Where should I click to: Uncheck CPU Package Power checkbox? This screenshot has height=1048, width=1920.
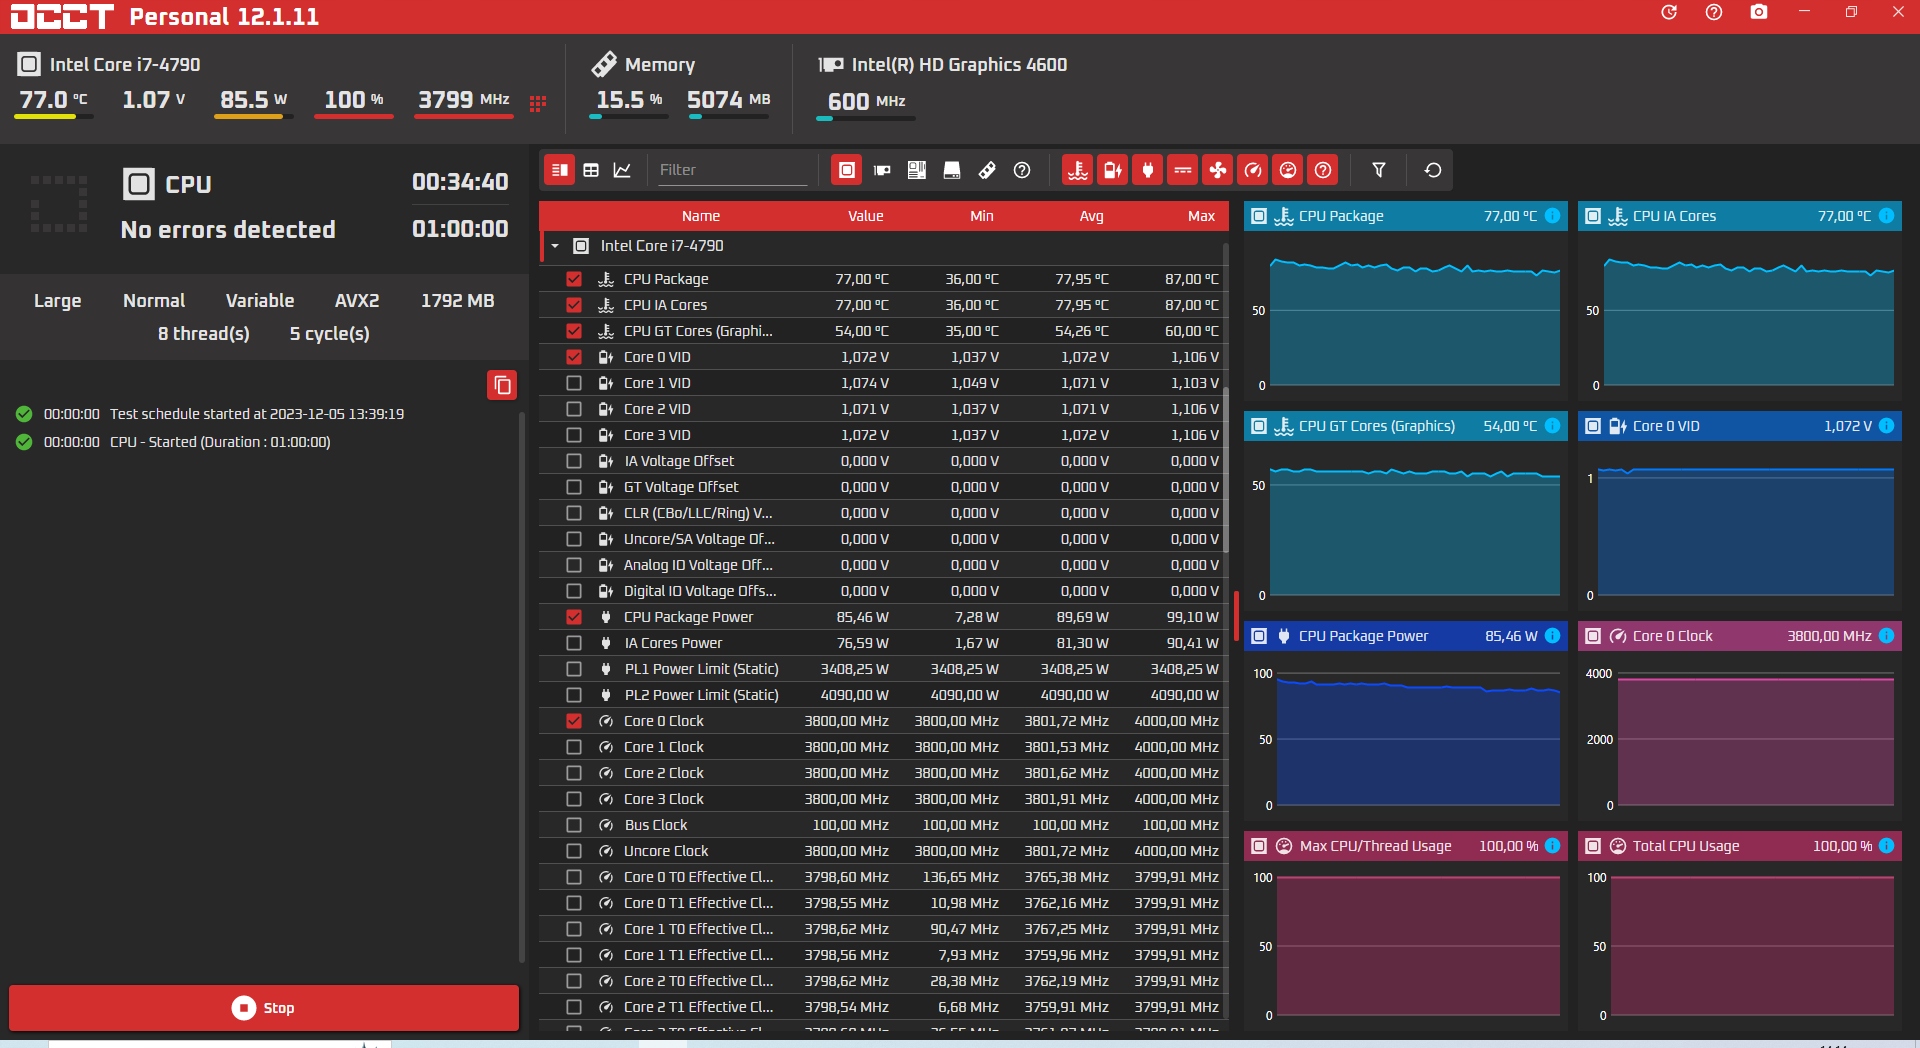(574, 617)
